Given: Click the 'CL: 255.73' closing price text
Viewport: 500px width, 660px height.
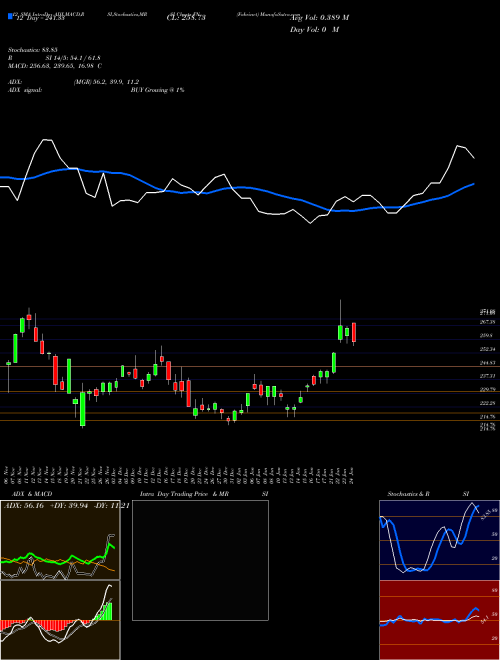Looking at the screenshot, I should click(186, 18).
